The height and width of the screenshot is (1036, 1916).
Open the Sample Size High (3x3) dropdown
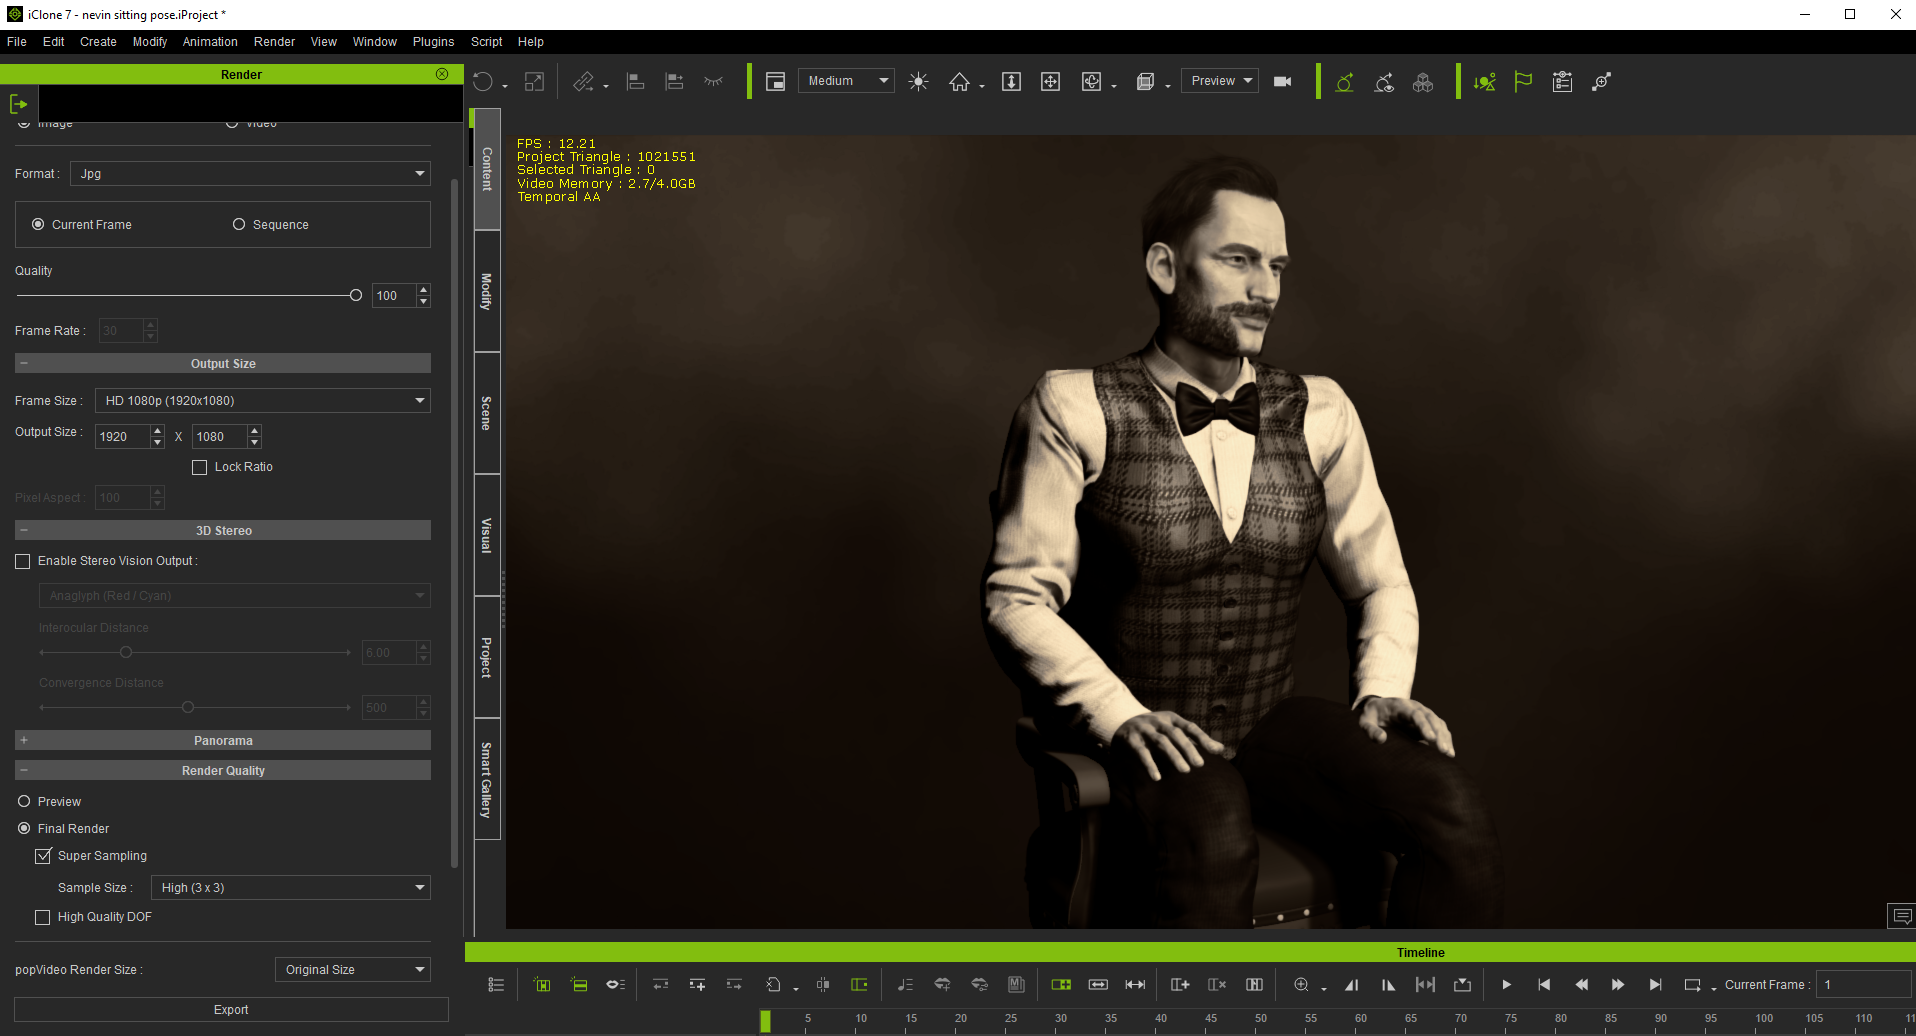click(x=291, y=888)
